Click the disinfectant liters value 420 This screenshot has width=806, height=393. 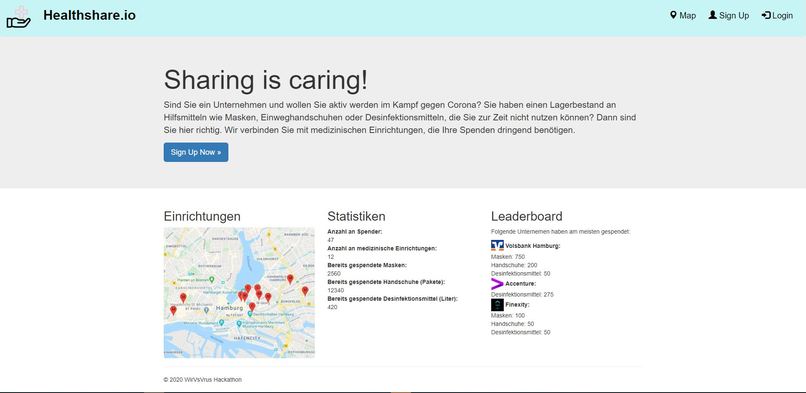(x=332, y=307)
